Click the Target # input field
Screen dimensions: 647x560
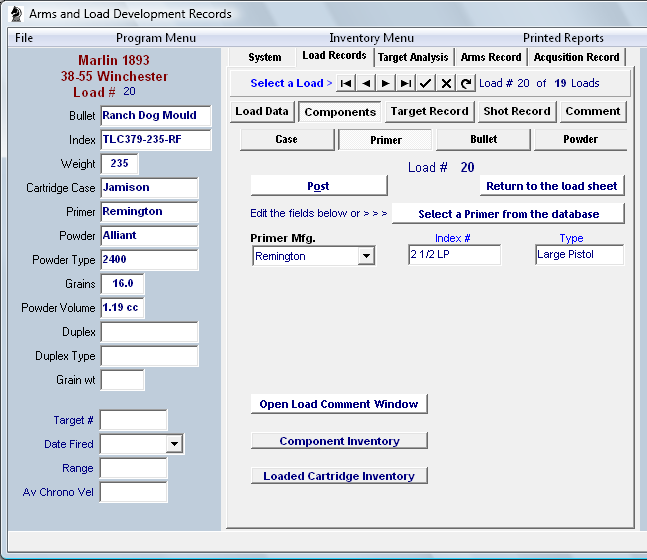coord(133,420)
